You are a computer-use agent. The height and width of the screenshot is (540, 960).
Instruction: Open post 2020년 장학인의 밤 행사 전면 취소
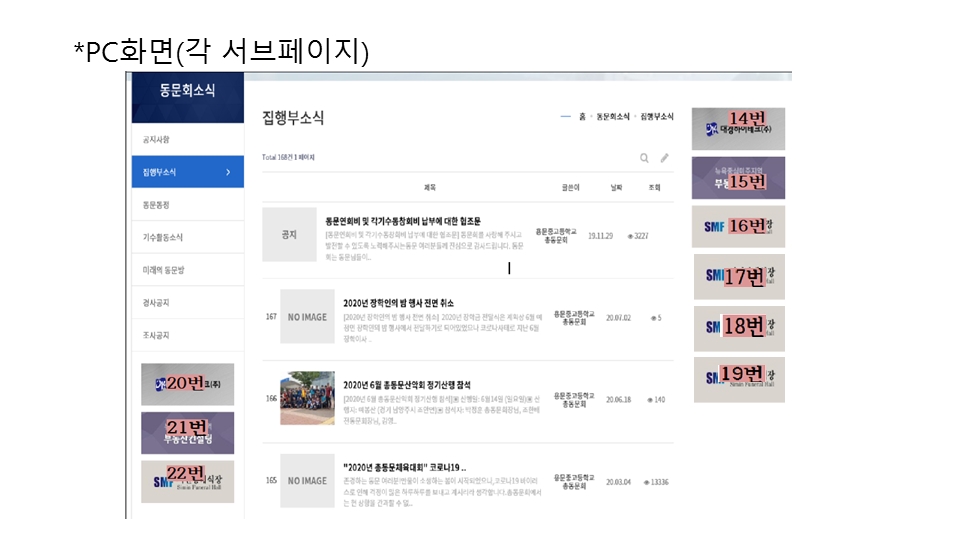coord(399,303)
